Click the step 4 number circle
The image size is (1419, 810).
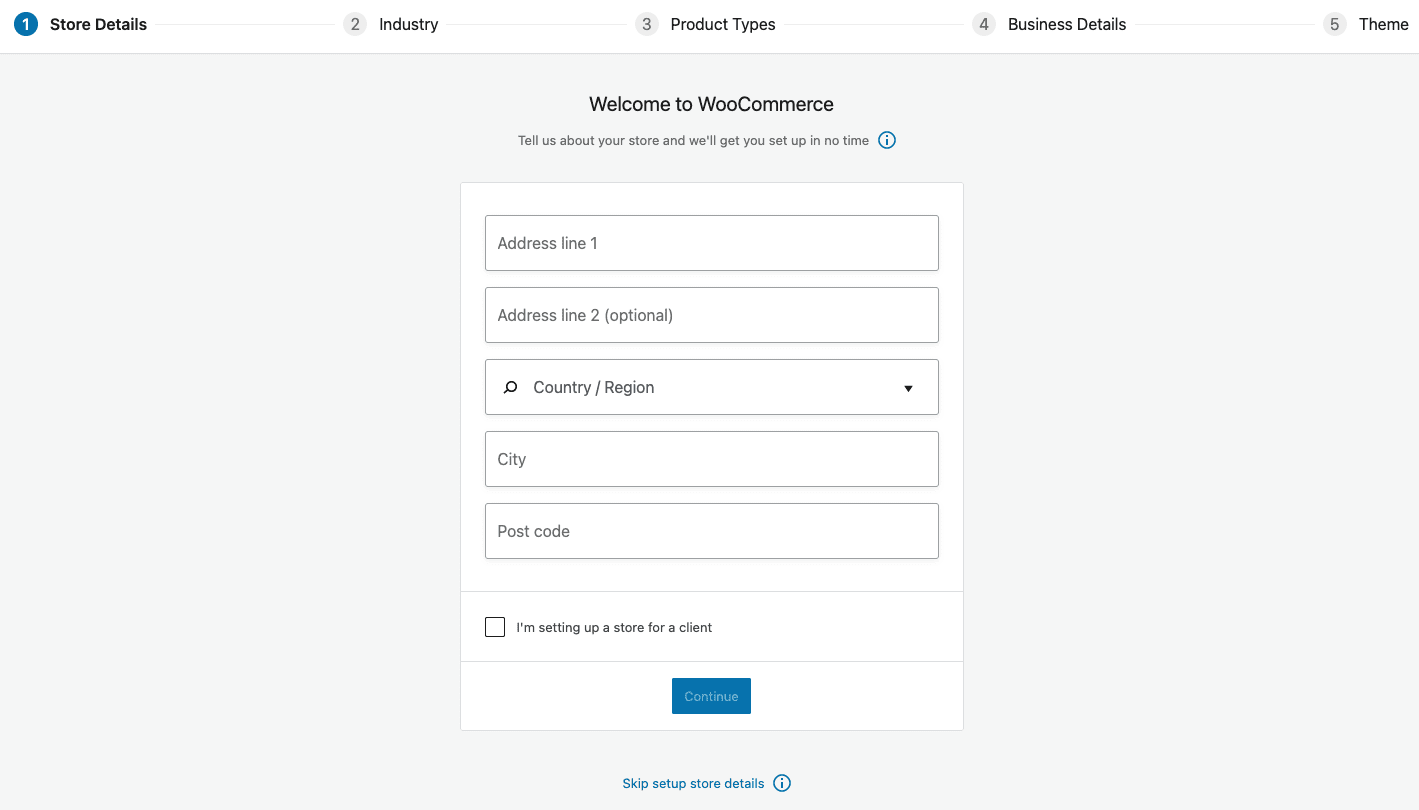coord(984,24)
